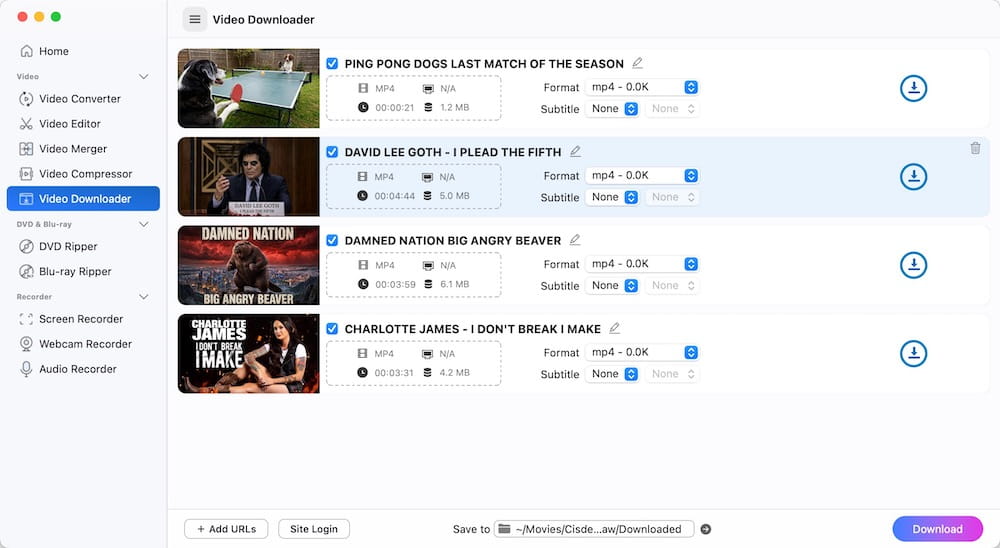Open the Video Editor label in sidebar
1000x548 pixels.
pyautogui.click(x=70, y=124)
